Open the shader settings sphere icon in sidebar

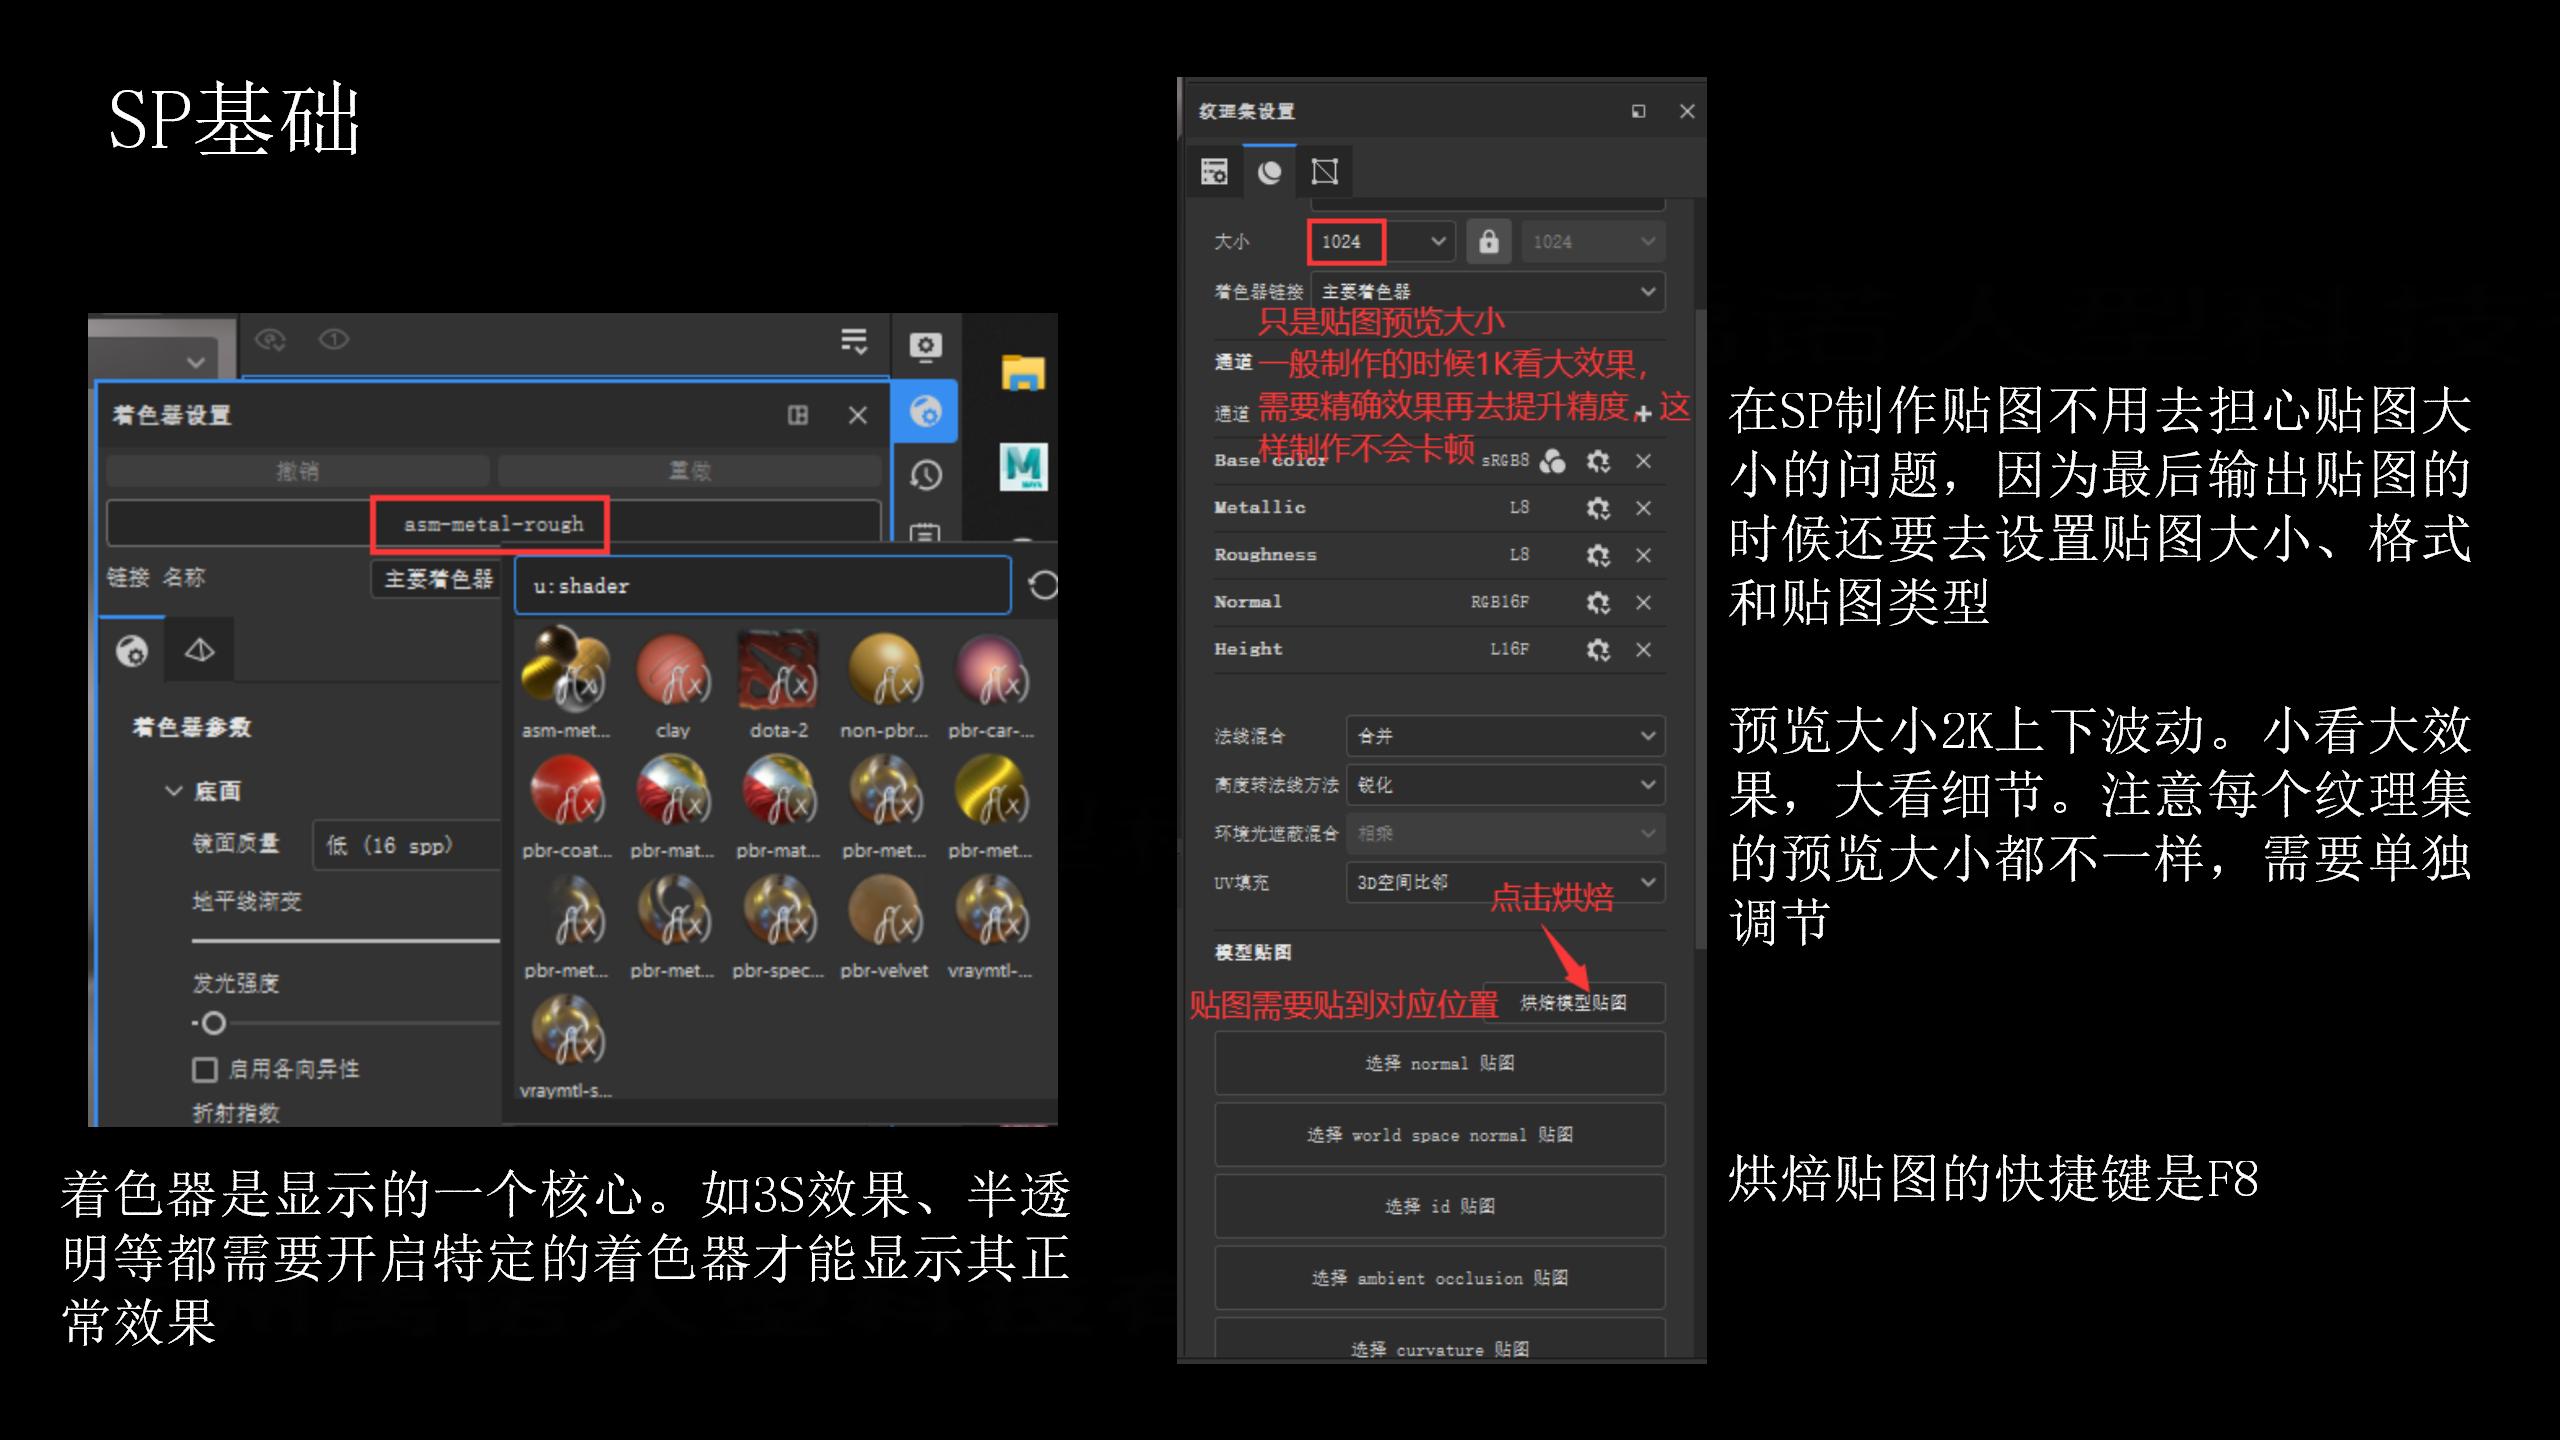[x=925, y=411]
